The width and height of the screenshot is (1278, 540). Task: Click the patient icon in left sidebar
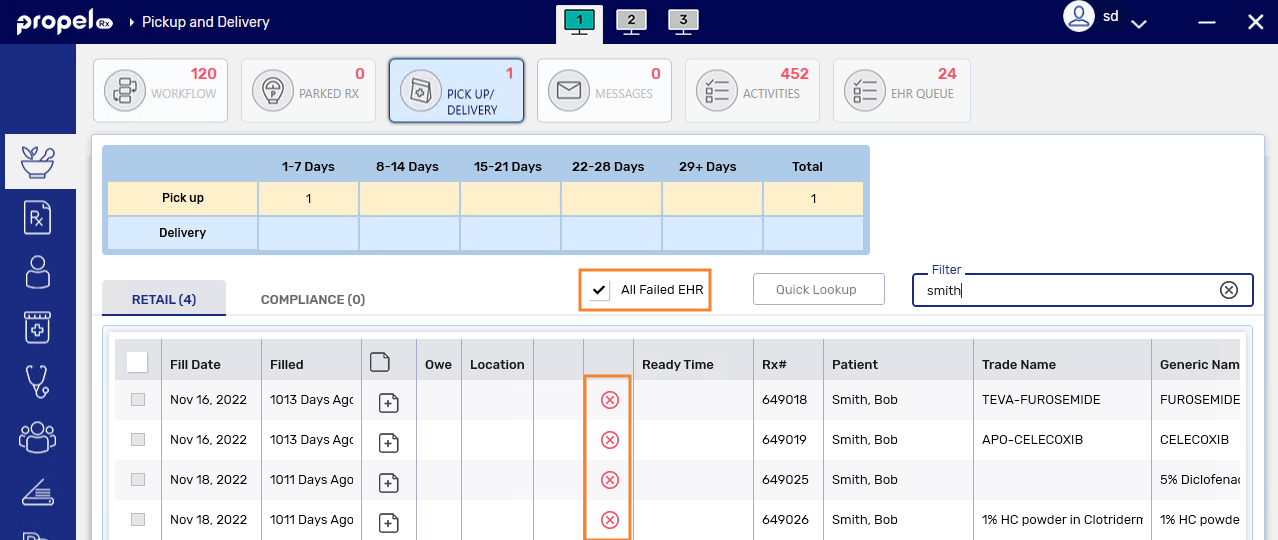tap(38, 272)
